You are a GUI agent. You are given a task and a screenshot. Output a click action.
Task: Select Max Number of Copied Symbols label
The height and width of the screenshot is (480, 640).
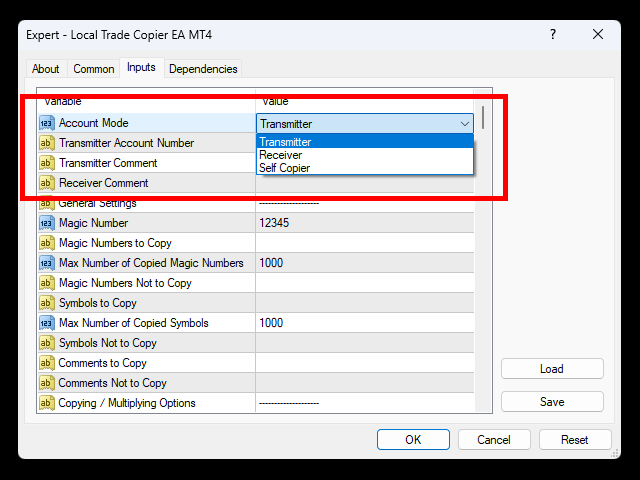click(134, 323)
